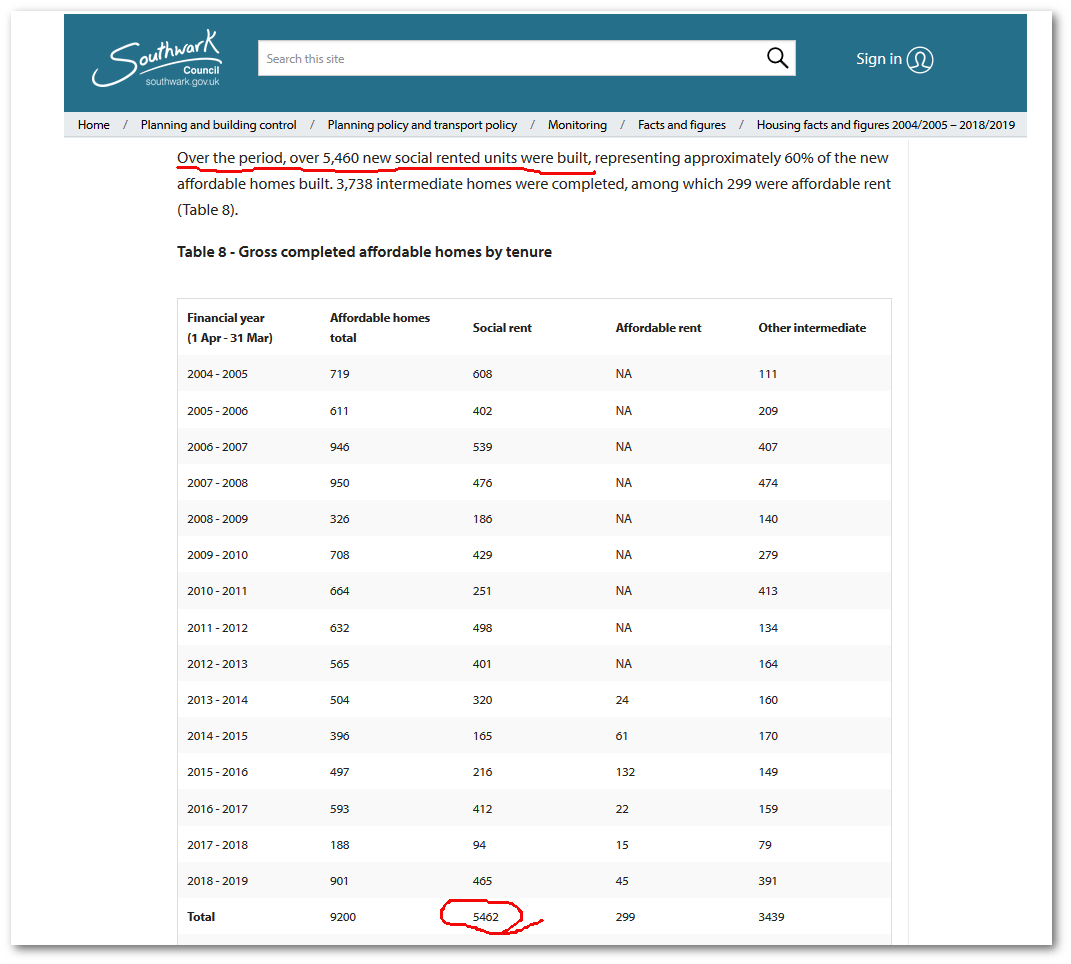Click the other intermediate total 3439
1071x964 pixels.
[x=771, y=917]
